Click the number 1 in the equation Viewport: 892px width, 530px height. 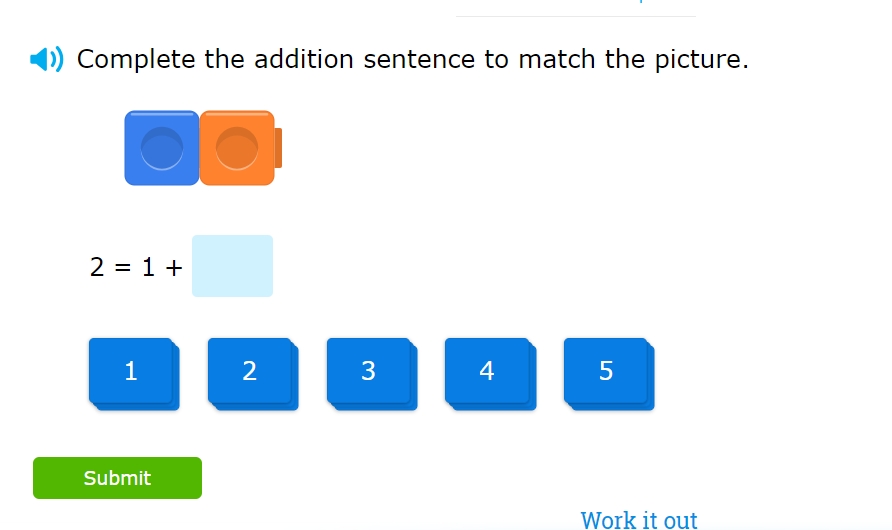point(147,267)
